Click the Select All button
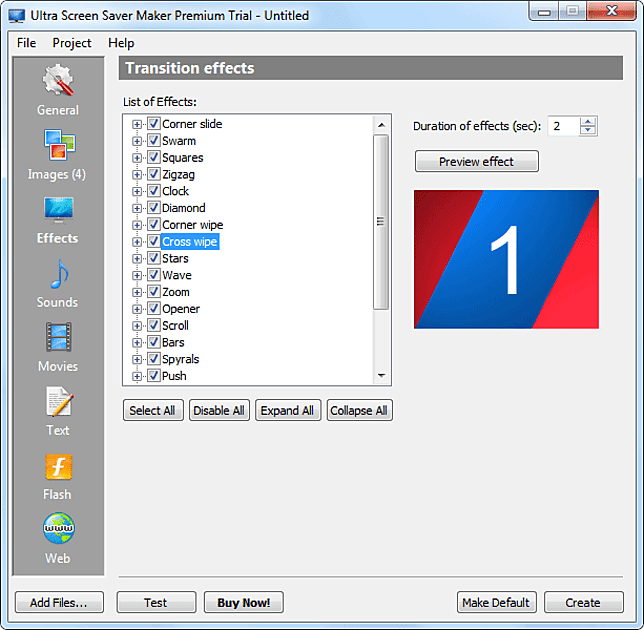Screen dimensions: 644x630 tap(153, 410)
